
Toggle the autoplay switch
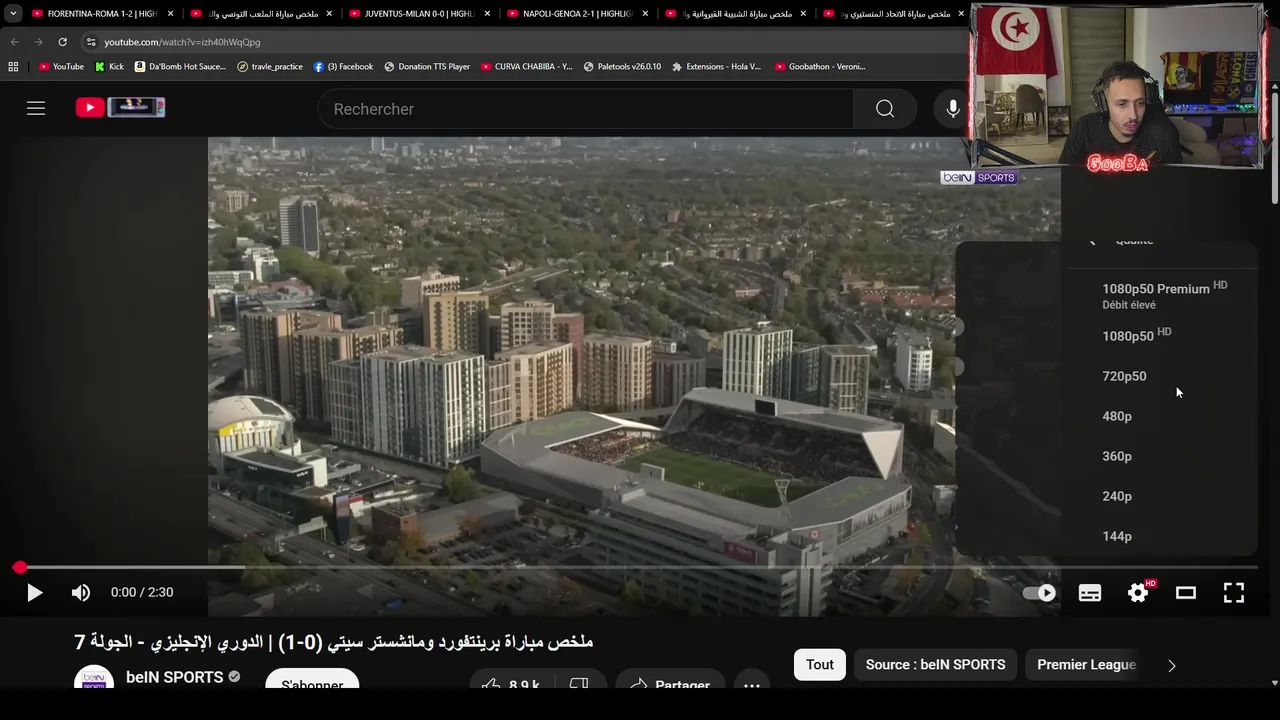pyautogui.click(x=1039, y=593)
